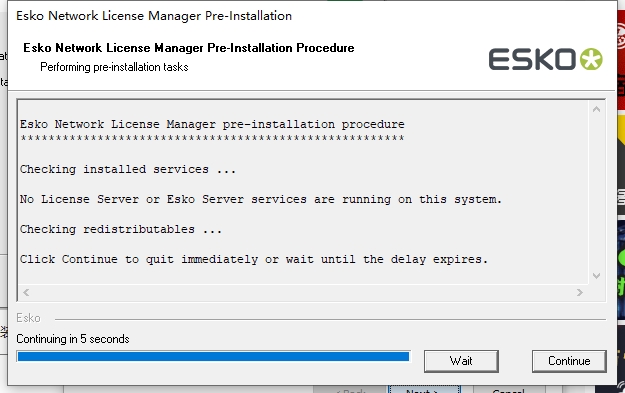Click the log's scroll-up arrow

click(596, 109)
